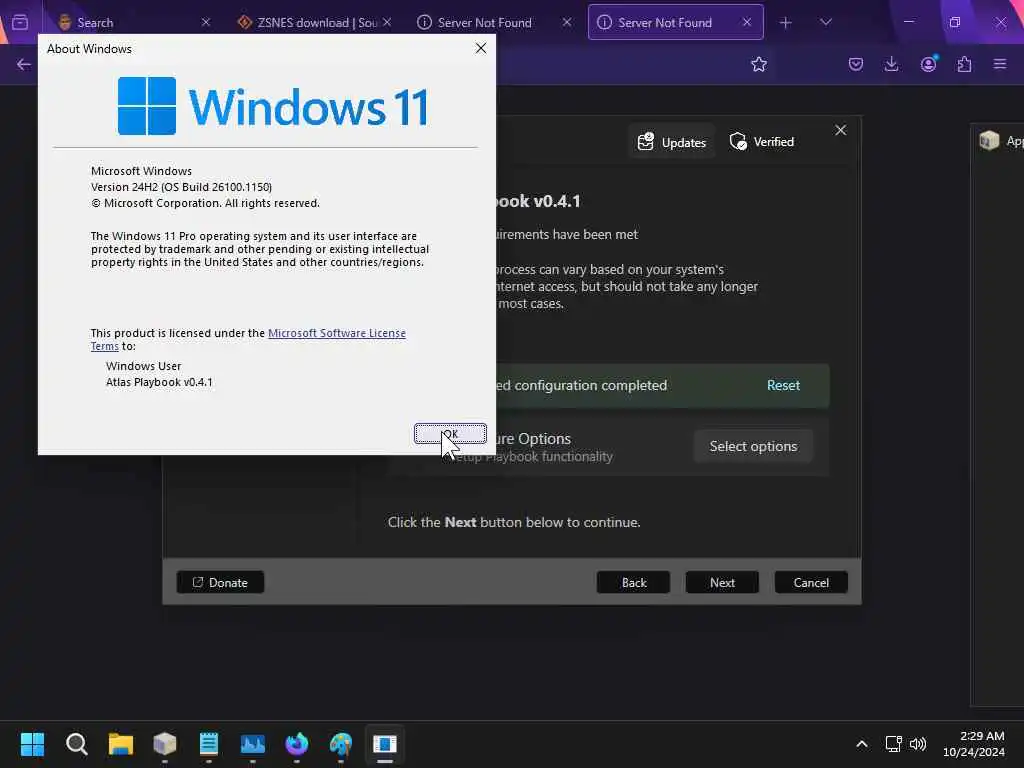
Task: Click Reset beside configuration completed
Action: [783, 385]
